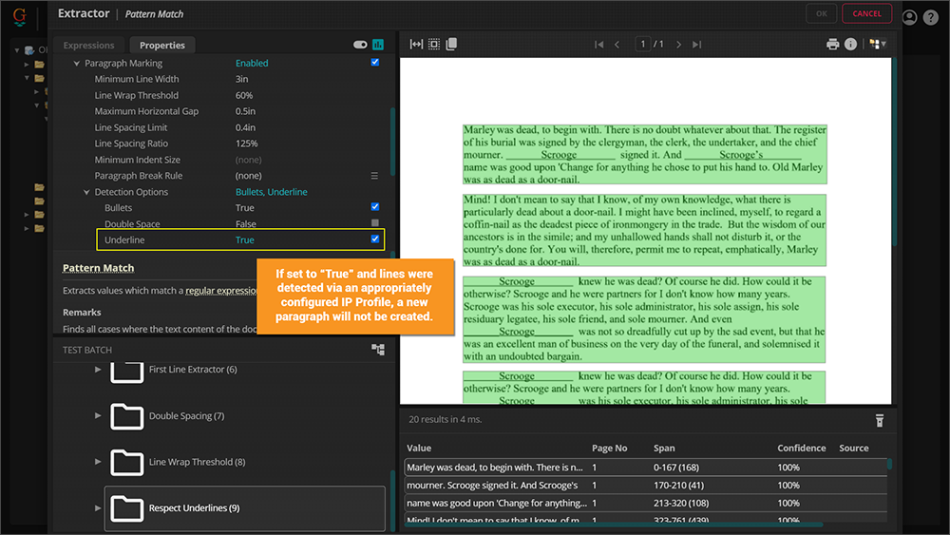This screenshot has height=535, width=950.
Task: Uncheck the Paragraph Marking Enabled checkbox
Action: coord(375,62)
